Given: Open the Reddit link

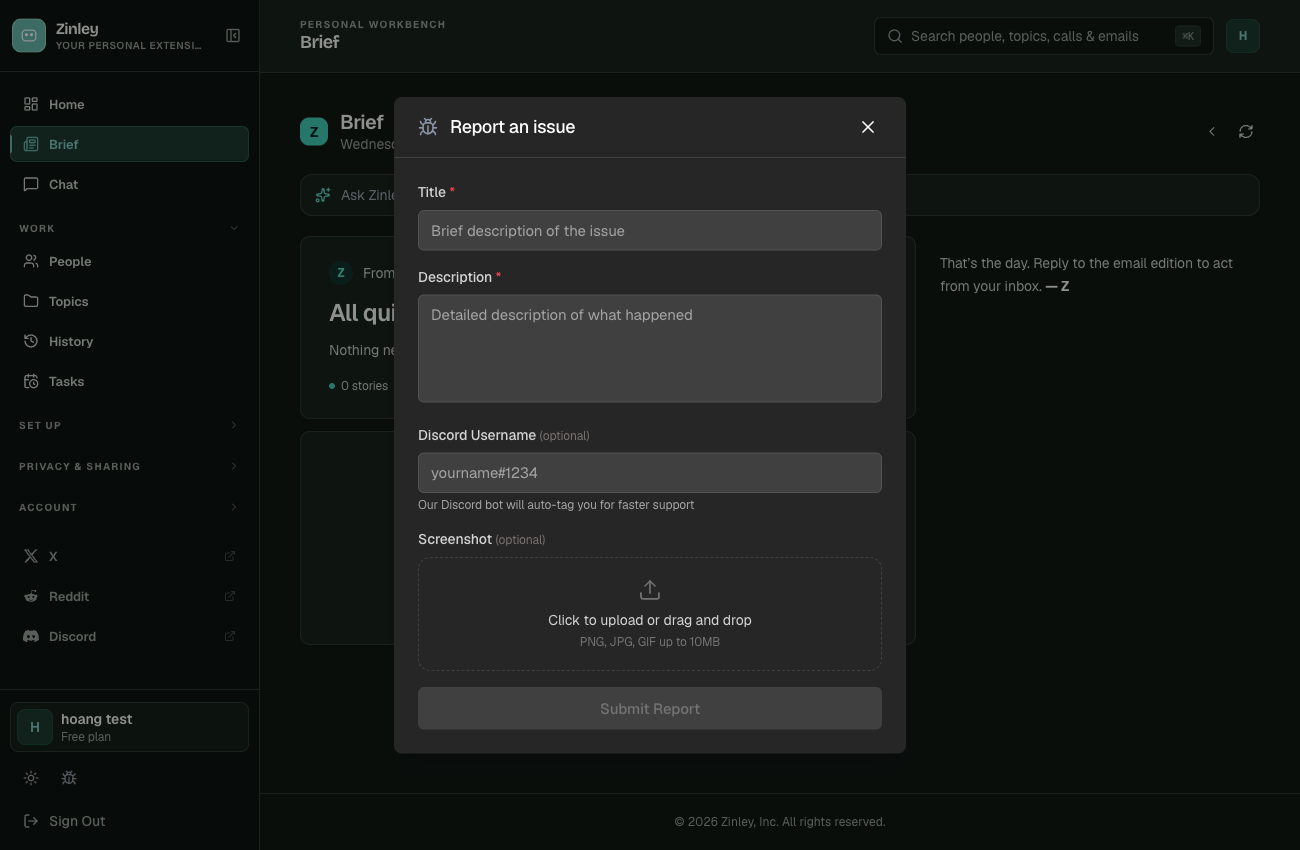Looking at the screenshot, I should pyautogui.click(x=129, y=596).
